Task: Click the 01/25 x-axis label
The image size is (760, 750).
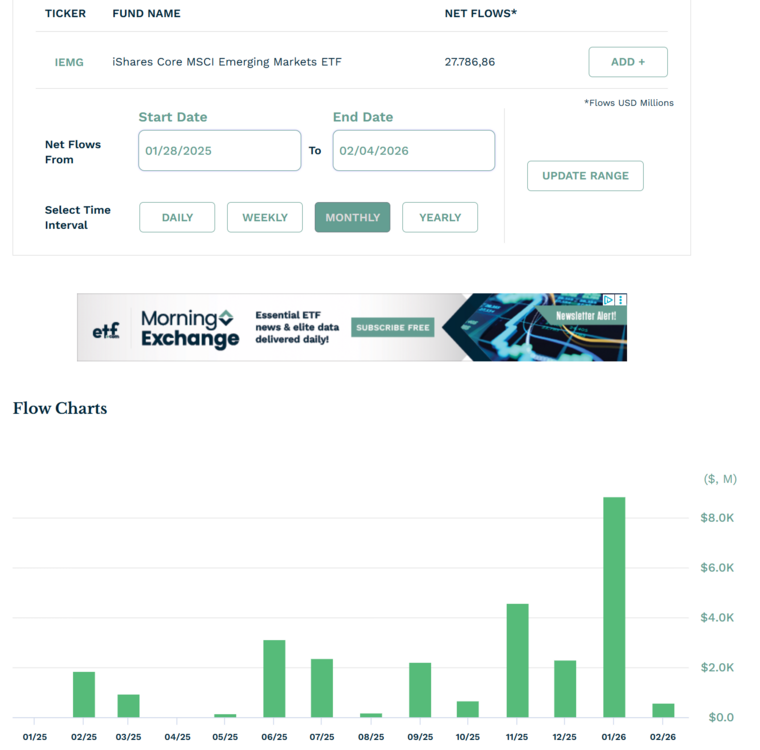Action: pyautogui.click(x=35, y=737)
